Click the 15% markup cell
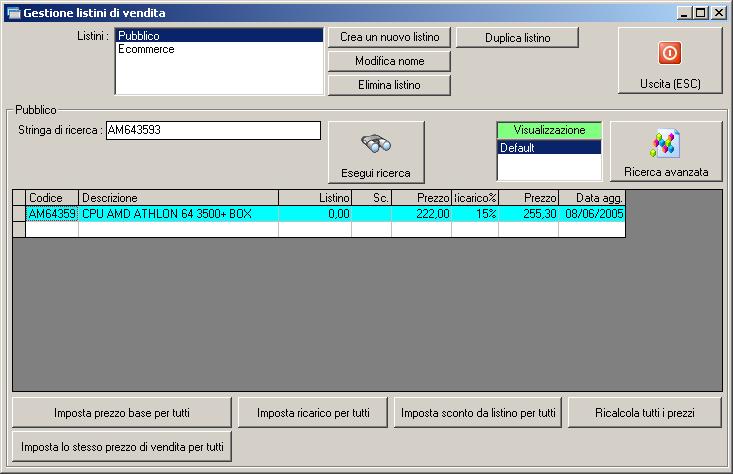 point(475,214)
